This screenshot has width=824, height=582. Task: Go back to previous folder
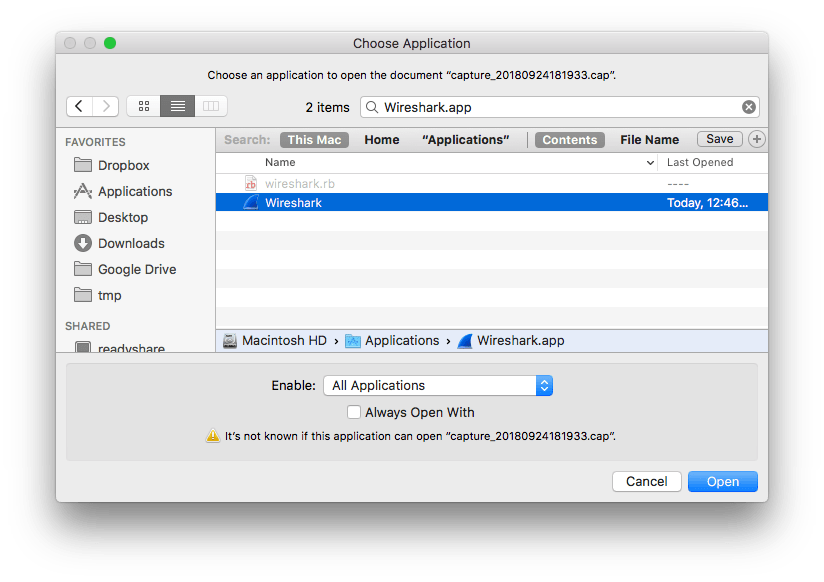79,106
